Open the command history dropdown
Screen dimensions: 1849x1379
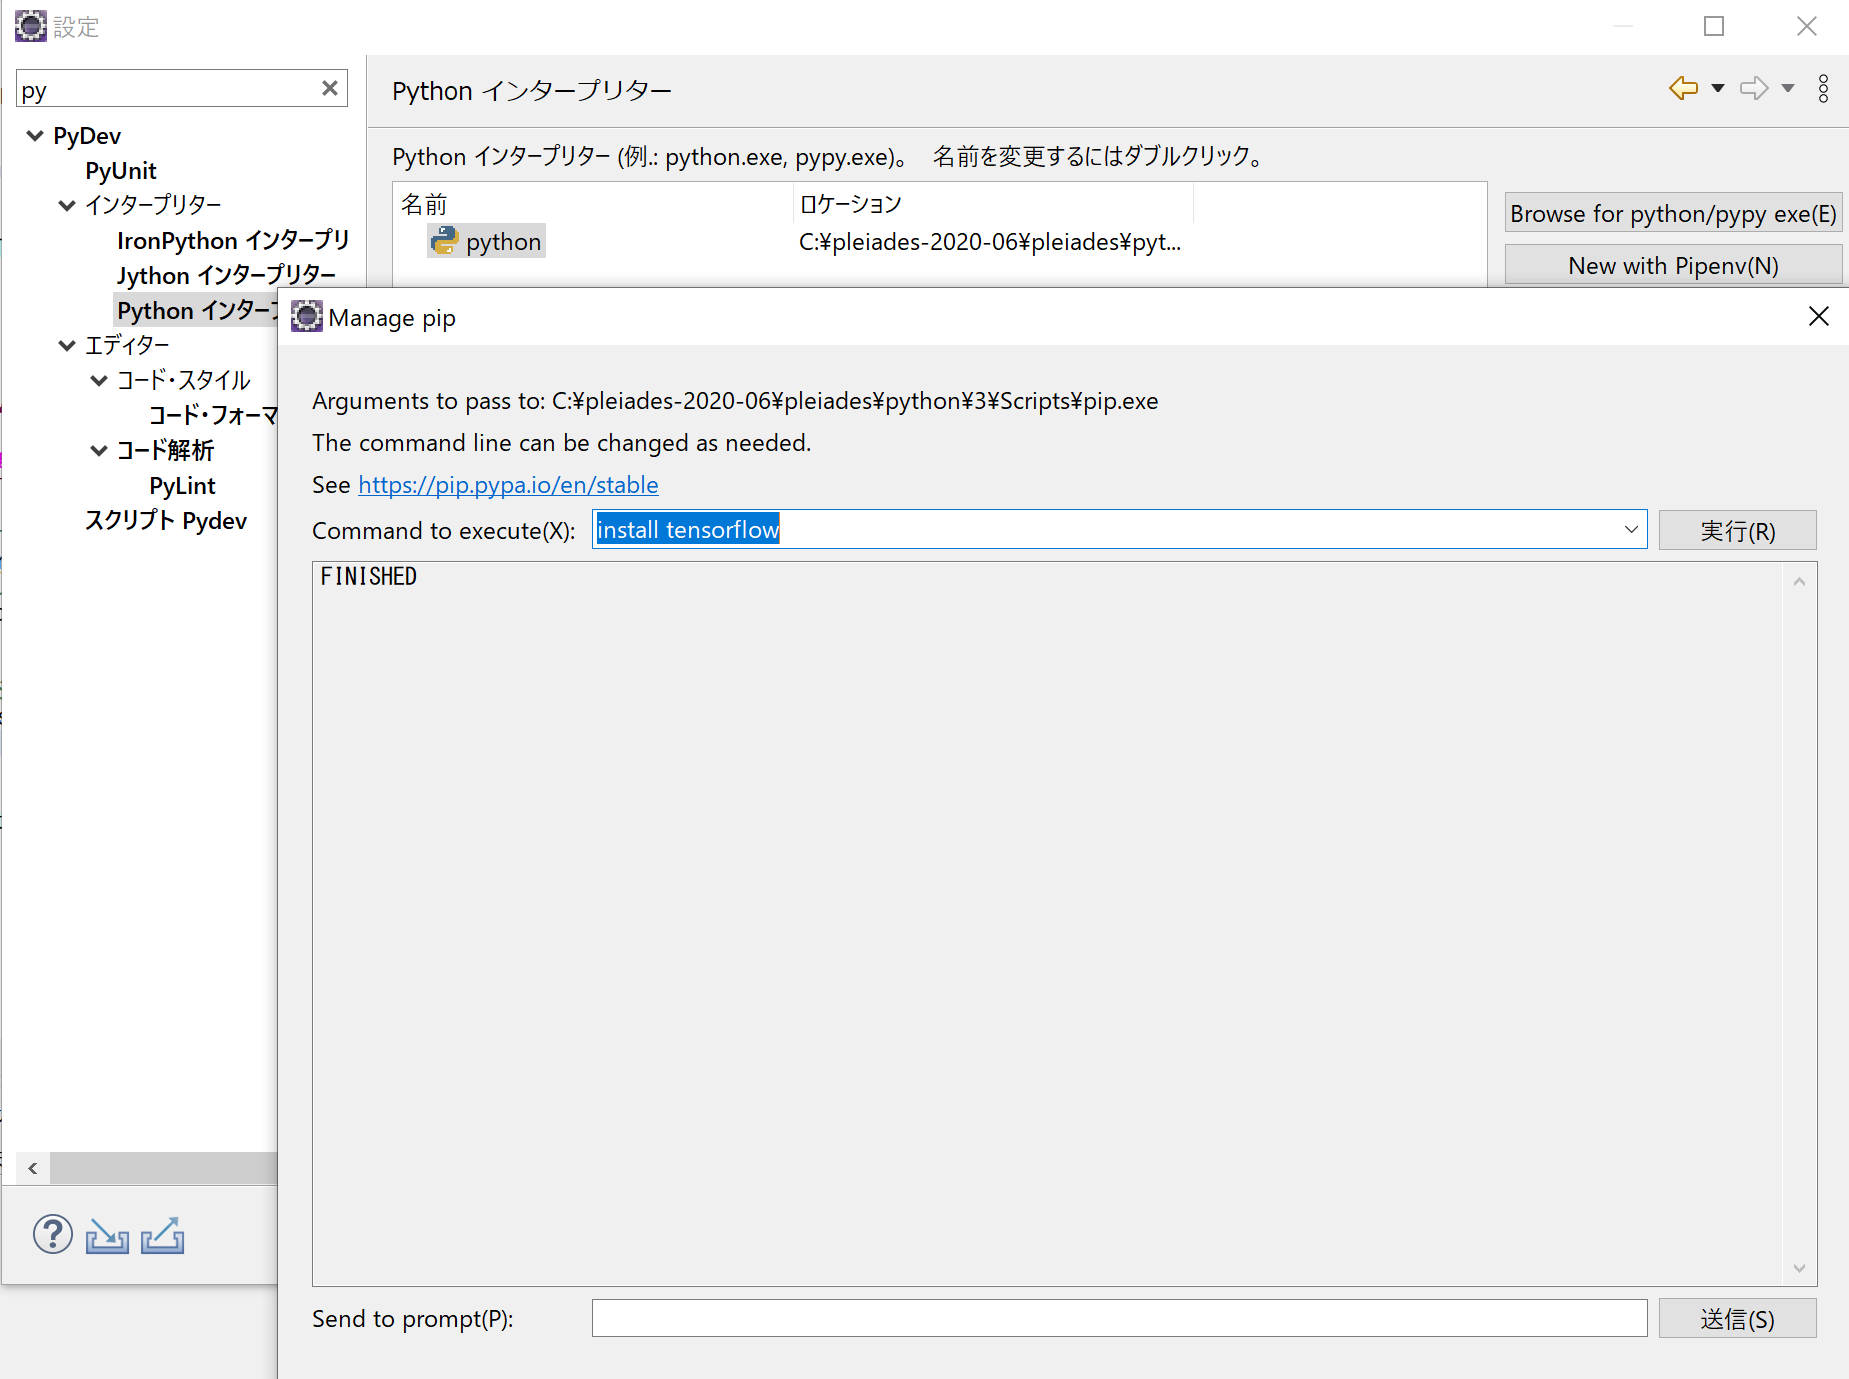[x=1631, y=529]
